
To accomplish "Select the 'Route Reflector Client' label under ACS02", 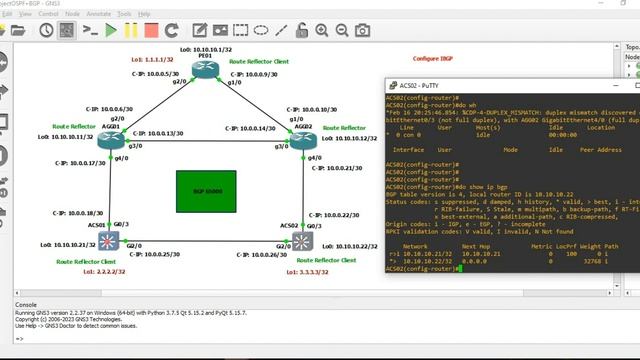I will 326,260.
